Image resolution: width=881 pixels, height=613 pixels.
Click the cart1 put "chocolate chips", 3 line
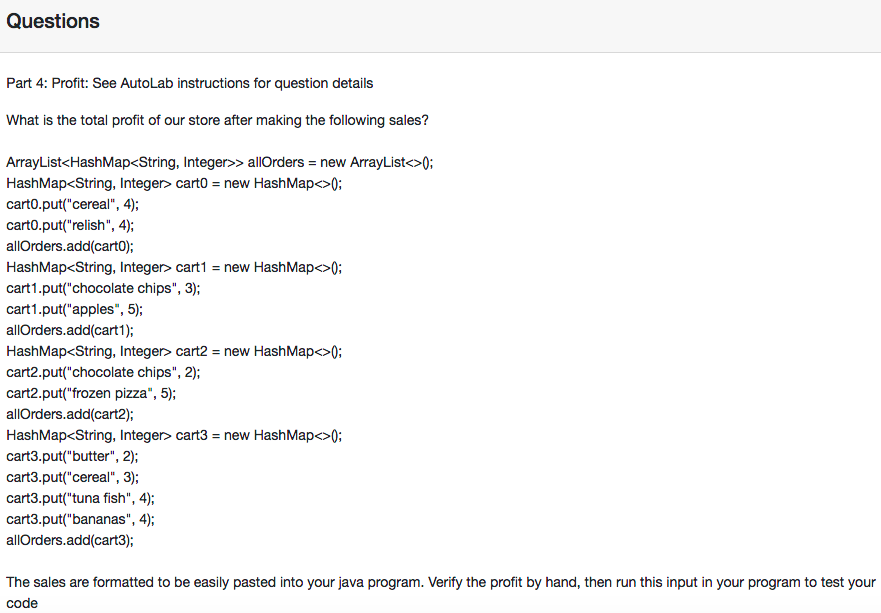click(x=104, y=289)
